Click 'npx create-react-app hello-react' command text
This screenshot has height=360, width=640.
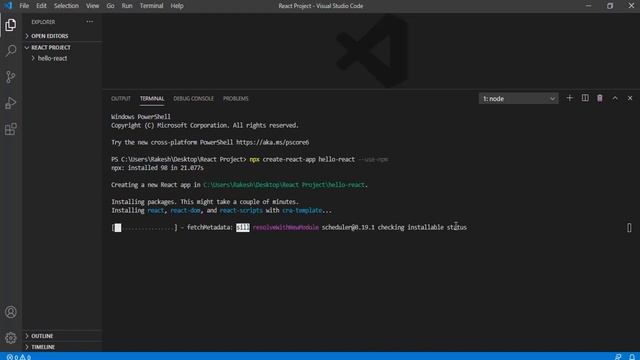[x=302, y=160]
